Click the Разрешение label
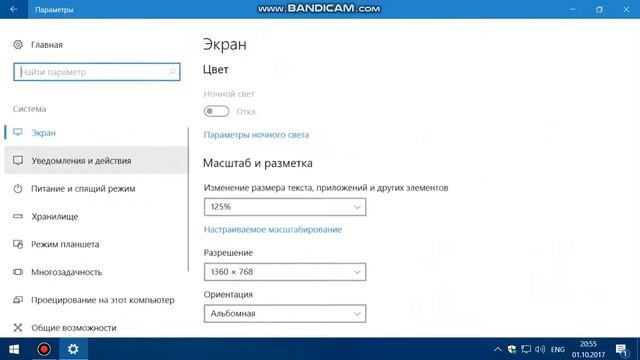 coord(228,253)
